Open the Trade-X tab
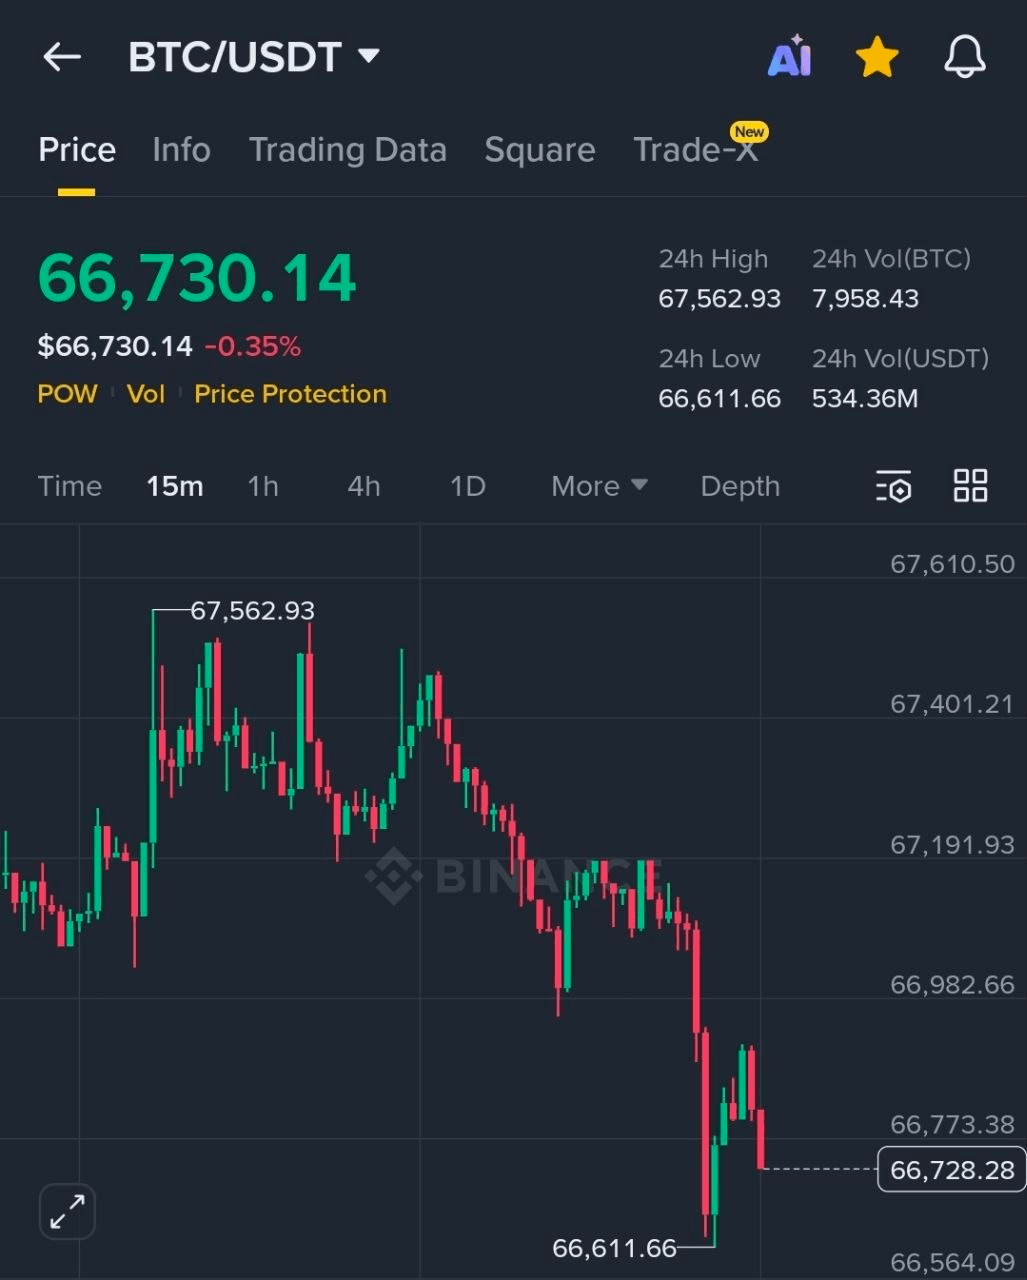1027x1280 pixels. [696, 150]
